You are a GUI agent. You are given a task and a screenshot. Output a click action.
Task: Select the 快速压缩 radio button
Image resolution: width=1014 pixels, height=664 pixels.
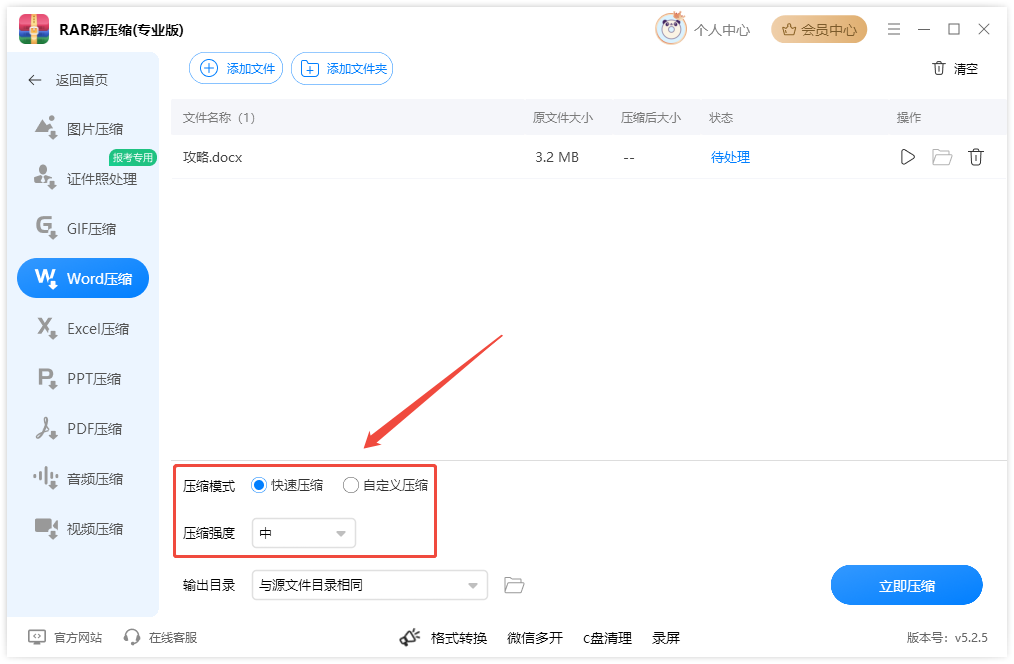[x=259, y=485]
